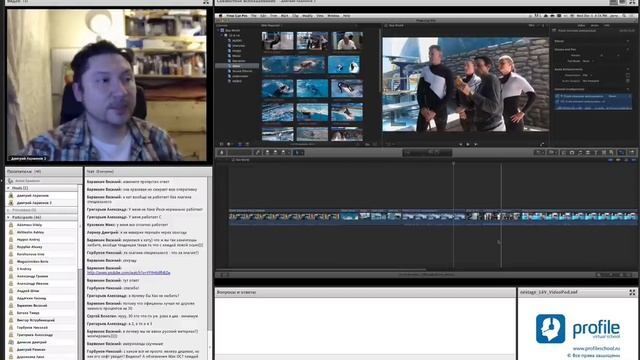
Task: Switch to Video tab in inspector
Action: point(581,25)
